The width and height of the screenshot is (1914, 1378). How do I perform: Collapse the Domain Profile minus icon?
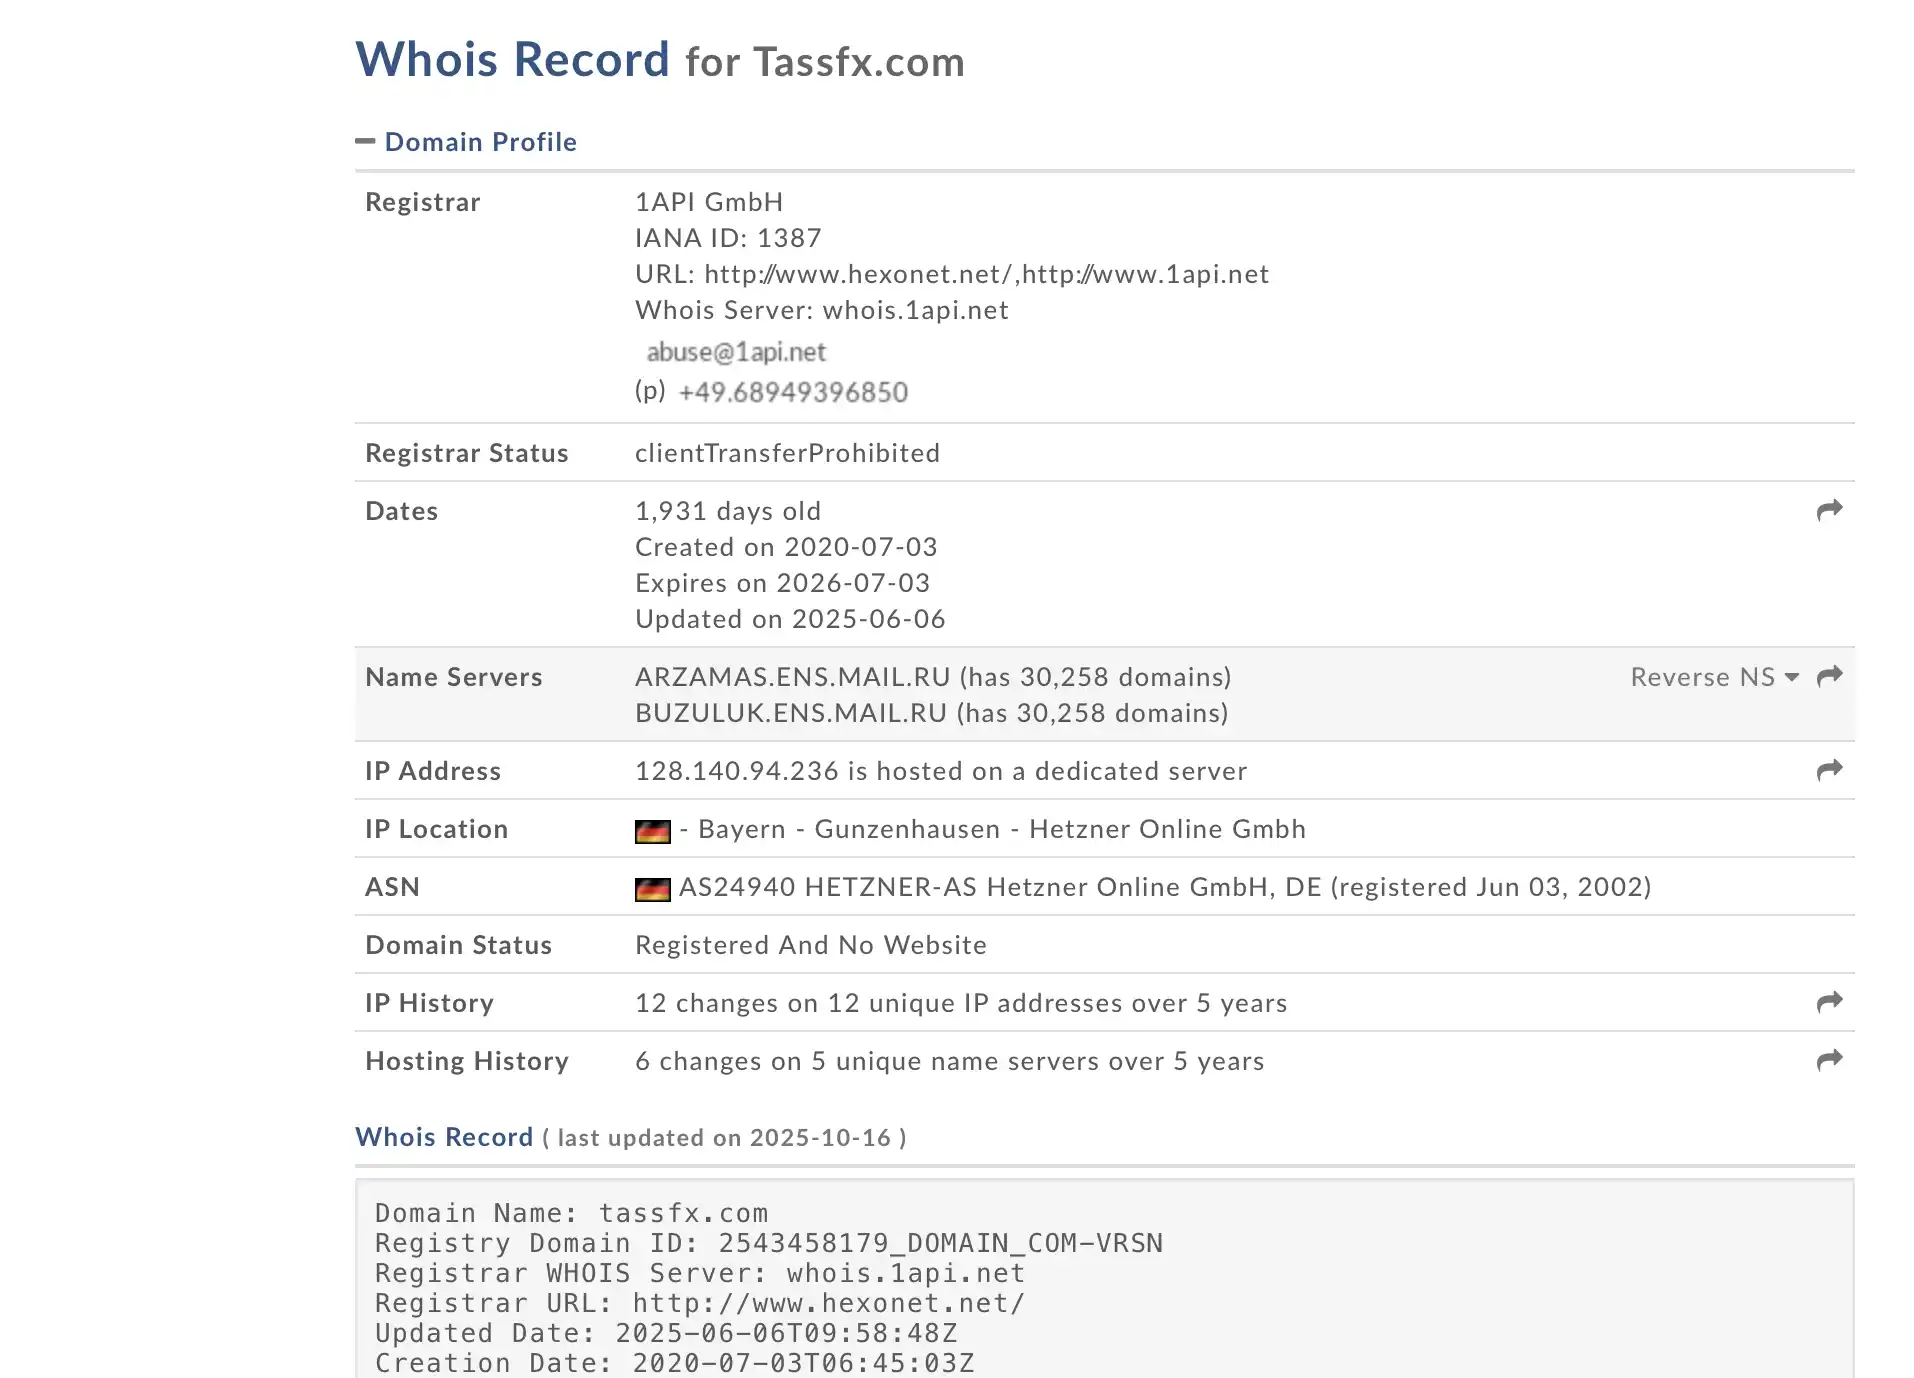click(365, 142)
